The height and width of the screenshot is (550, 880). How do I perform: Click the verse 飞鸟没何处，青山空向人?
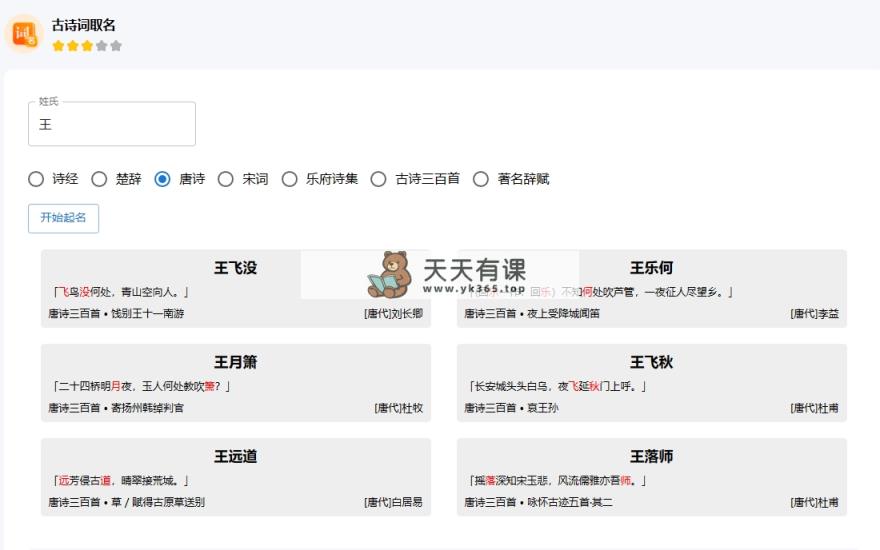pyautogui.click(x=121, y=292)
